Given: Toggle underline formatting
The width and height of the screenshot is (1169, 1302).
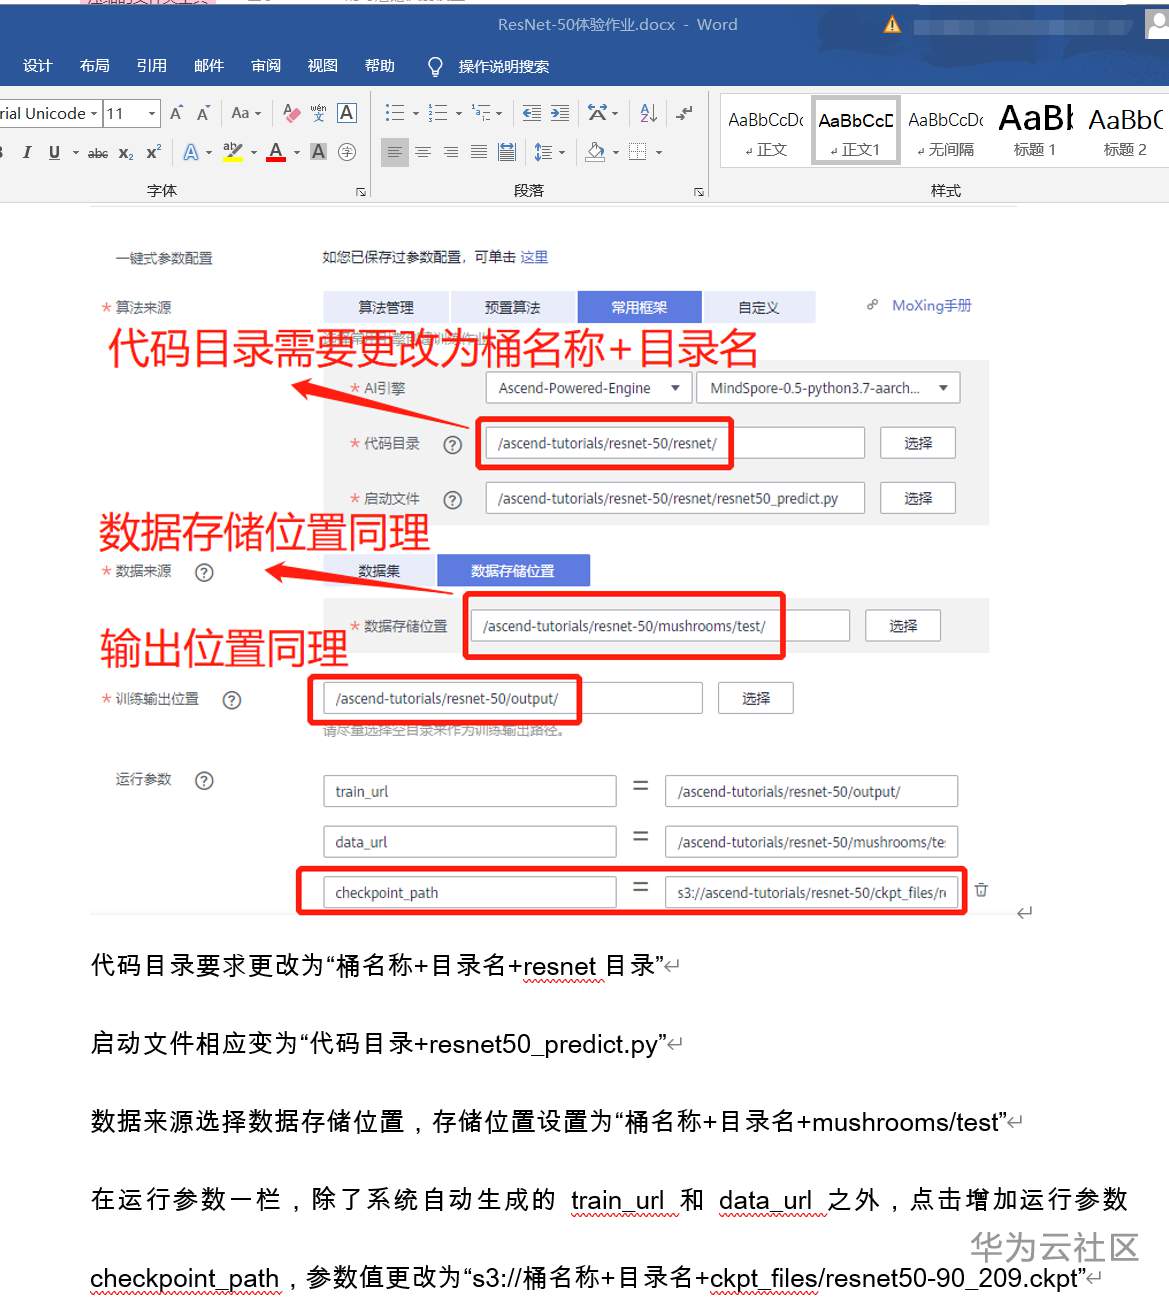Looking at the screenshot, I should (x=54, y=152).
